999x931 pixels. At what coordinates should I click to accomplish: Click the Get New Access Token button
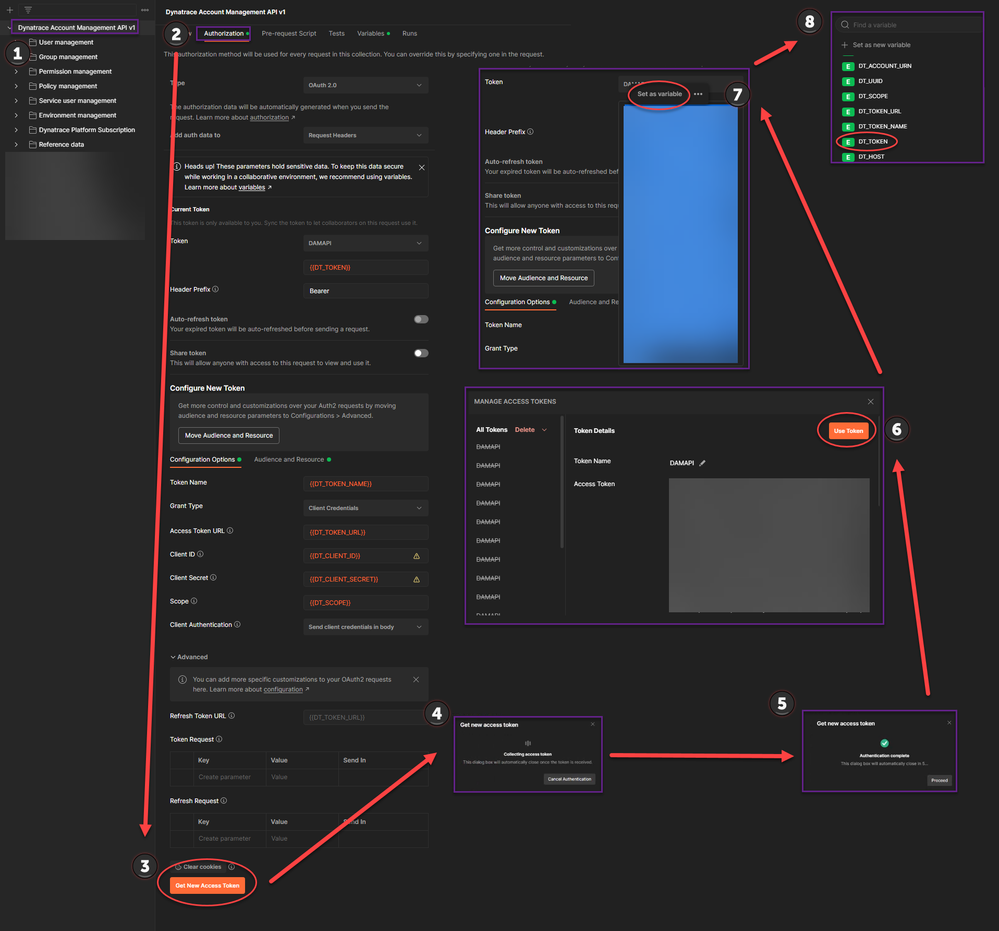(x=207, y=886)
